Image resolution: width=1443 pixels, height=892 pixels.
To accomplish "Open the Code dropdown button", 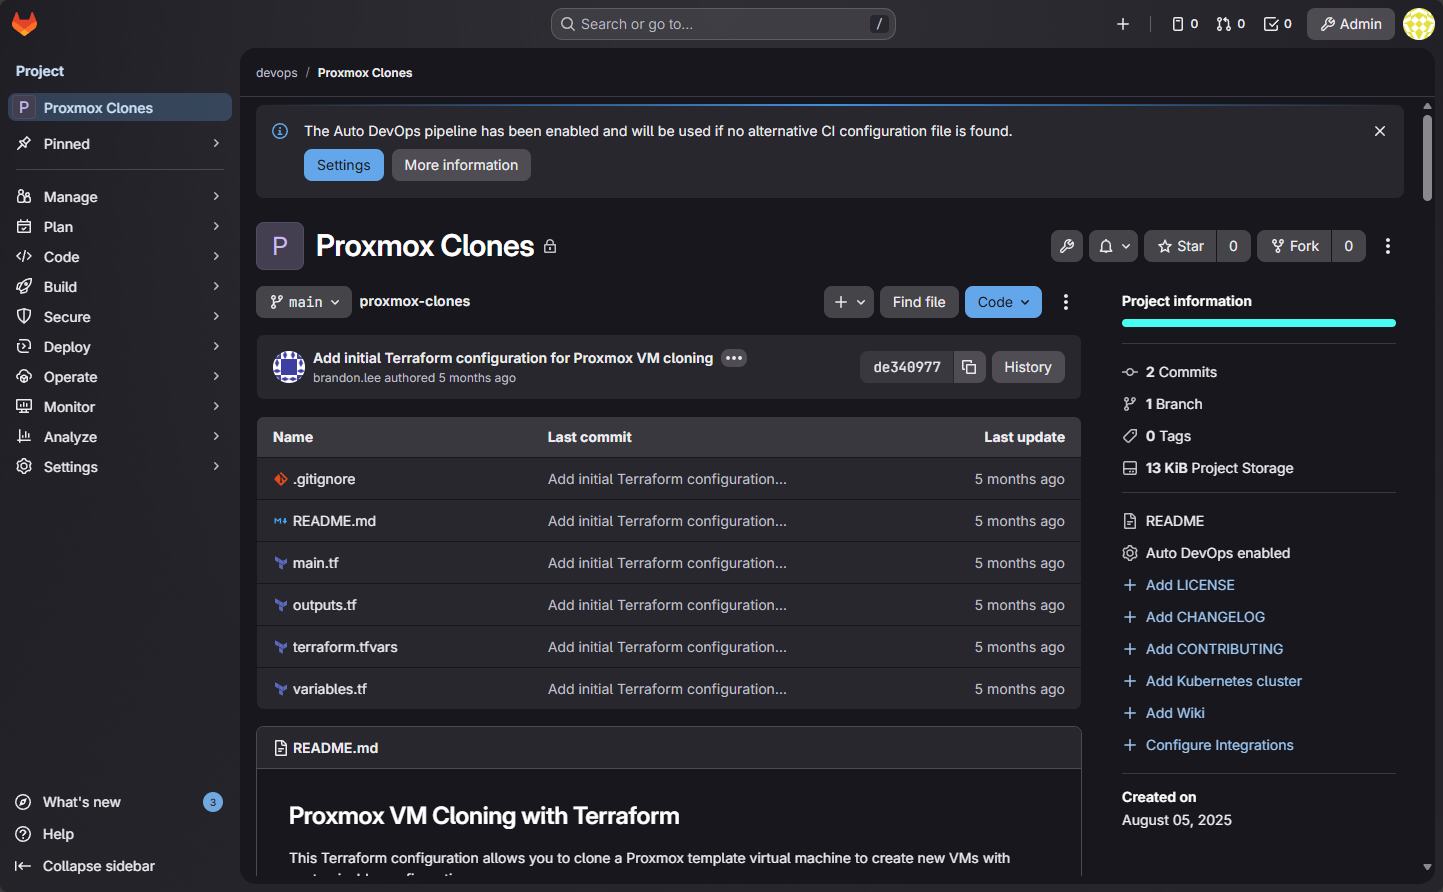I will click(x=1003, y=302).
